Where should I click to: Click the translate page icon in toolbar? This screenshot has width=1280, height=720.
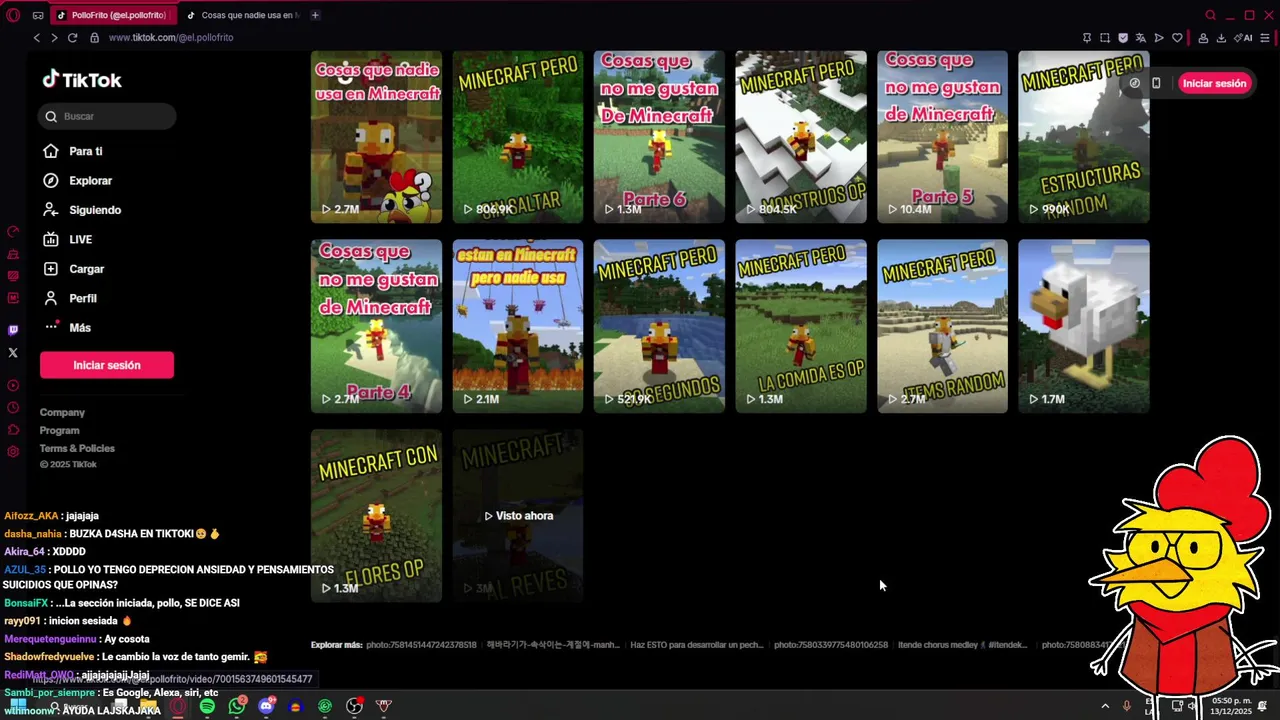[1141, 38]
